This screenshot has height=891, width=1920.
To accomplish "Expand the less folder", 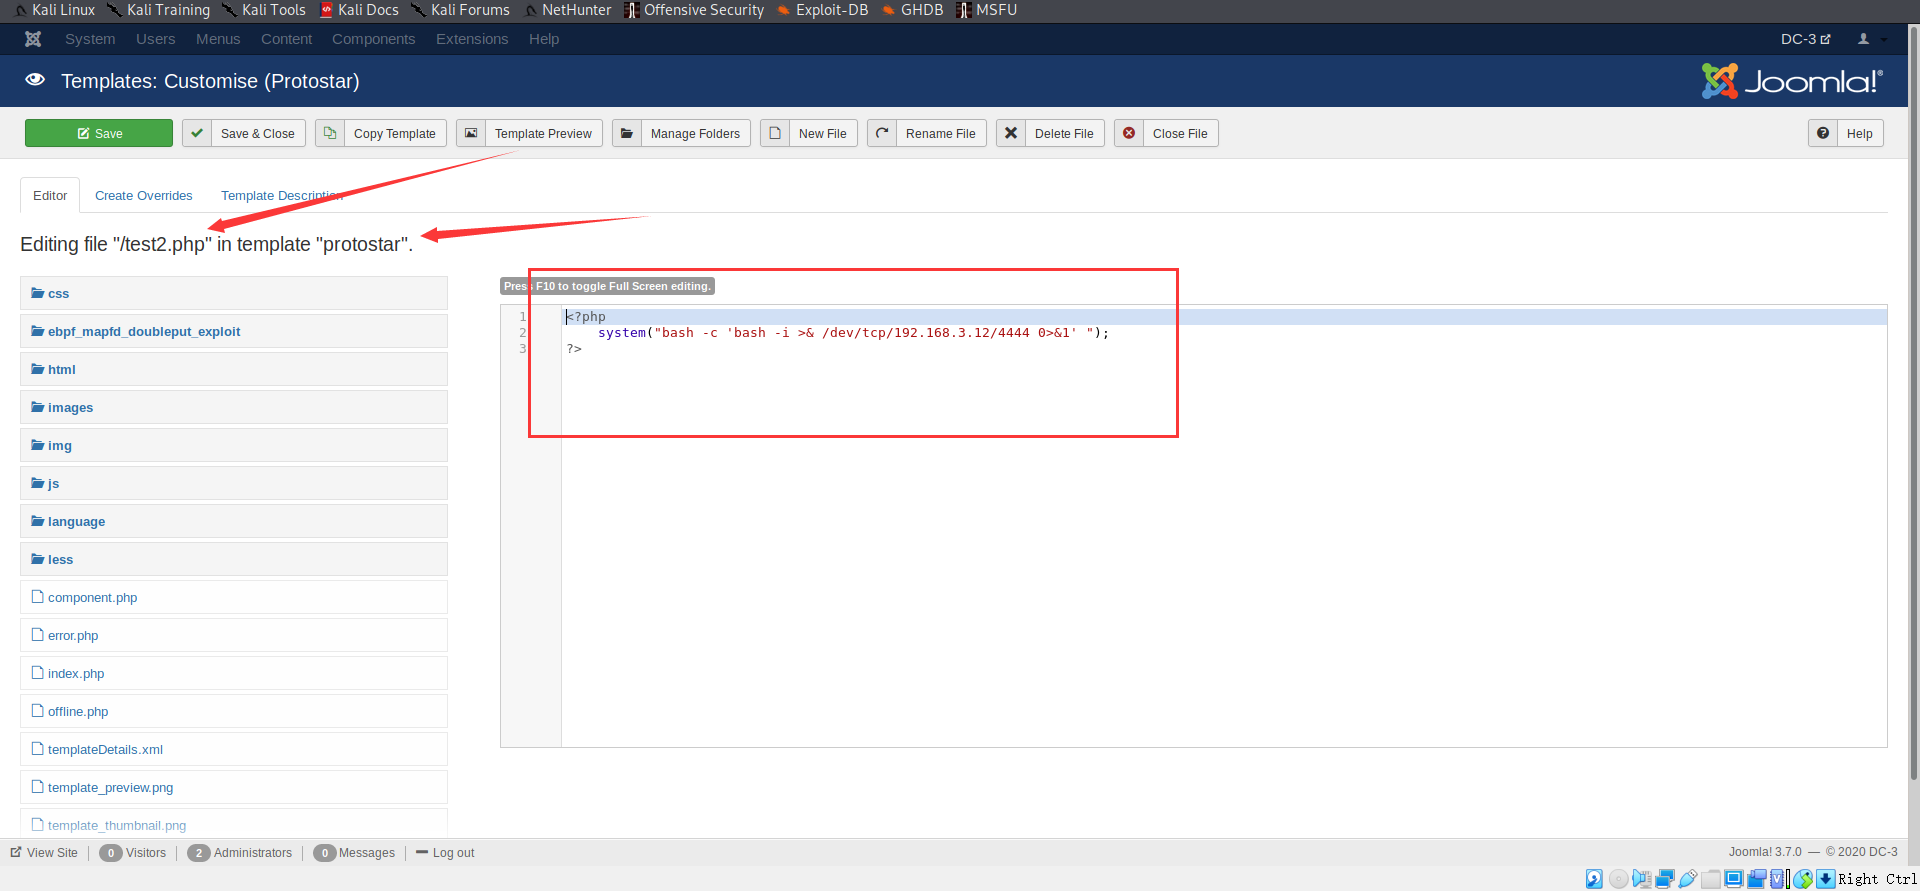I will [x=233, y=559].
